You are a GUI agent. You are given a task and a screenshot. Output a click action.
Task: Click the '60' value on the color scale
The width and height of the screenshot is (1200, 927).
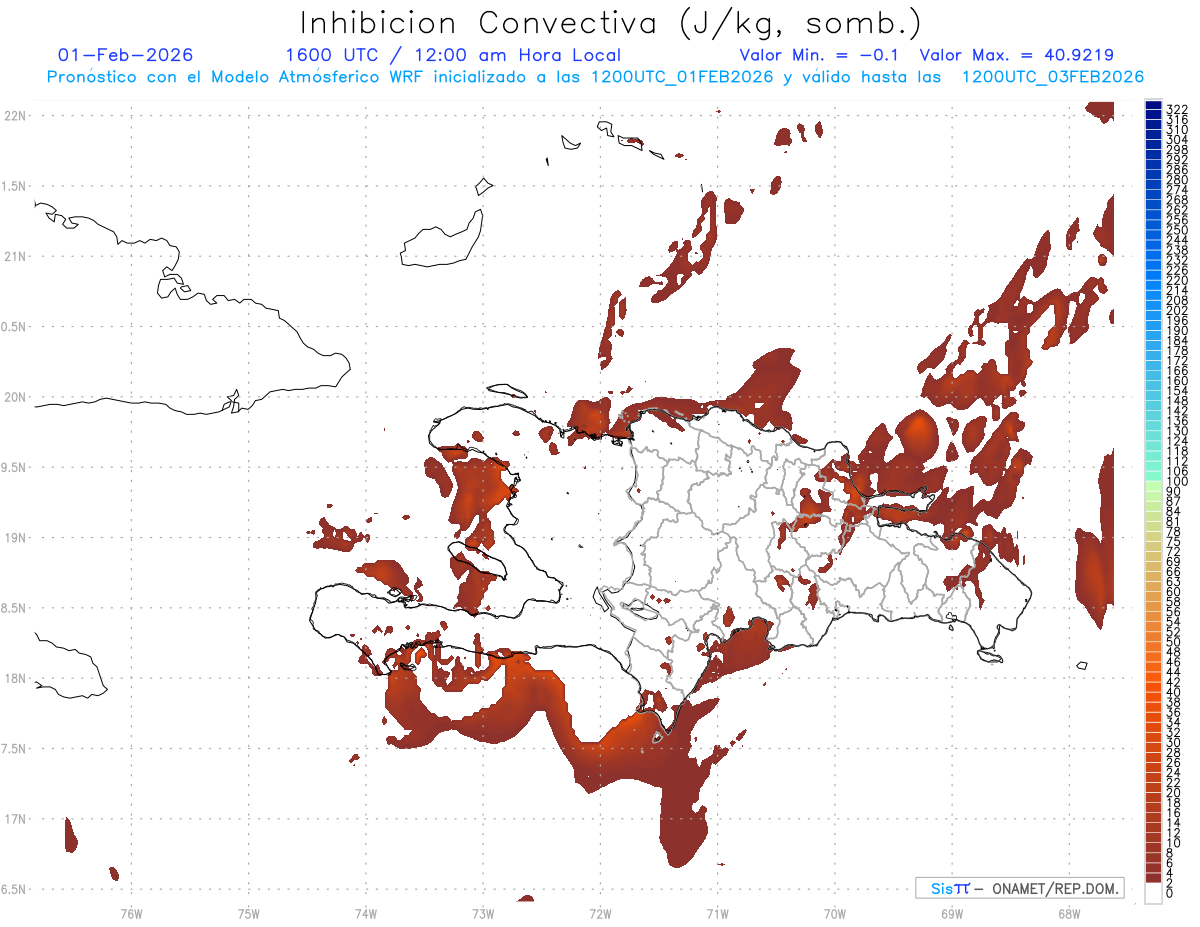point(1174,592)
